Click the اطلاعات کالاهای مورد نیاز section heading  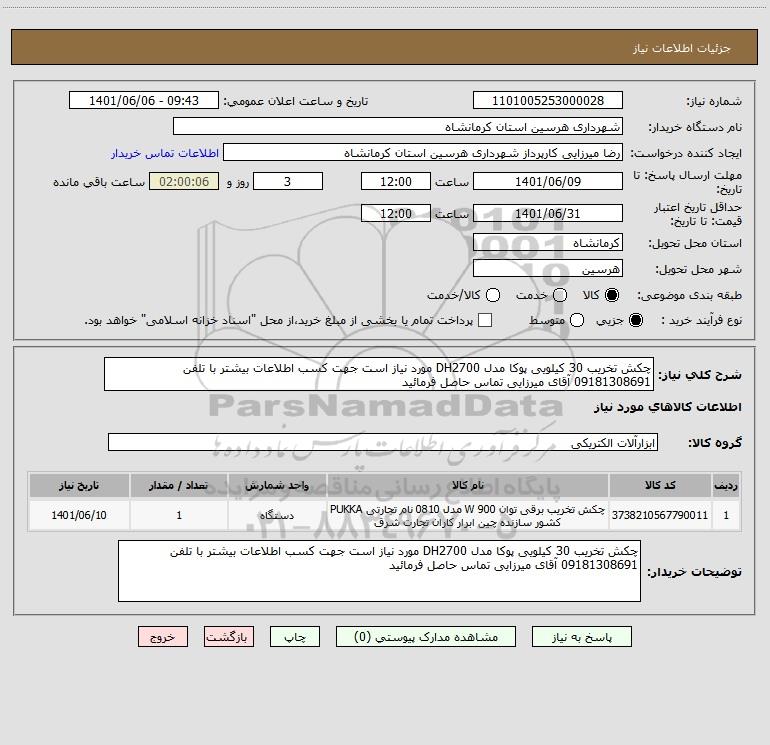point(668,407)
